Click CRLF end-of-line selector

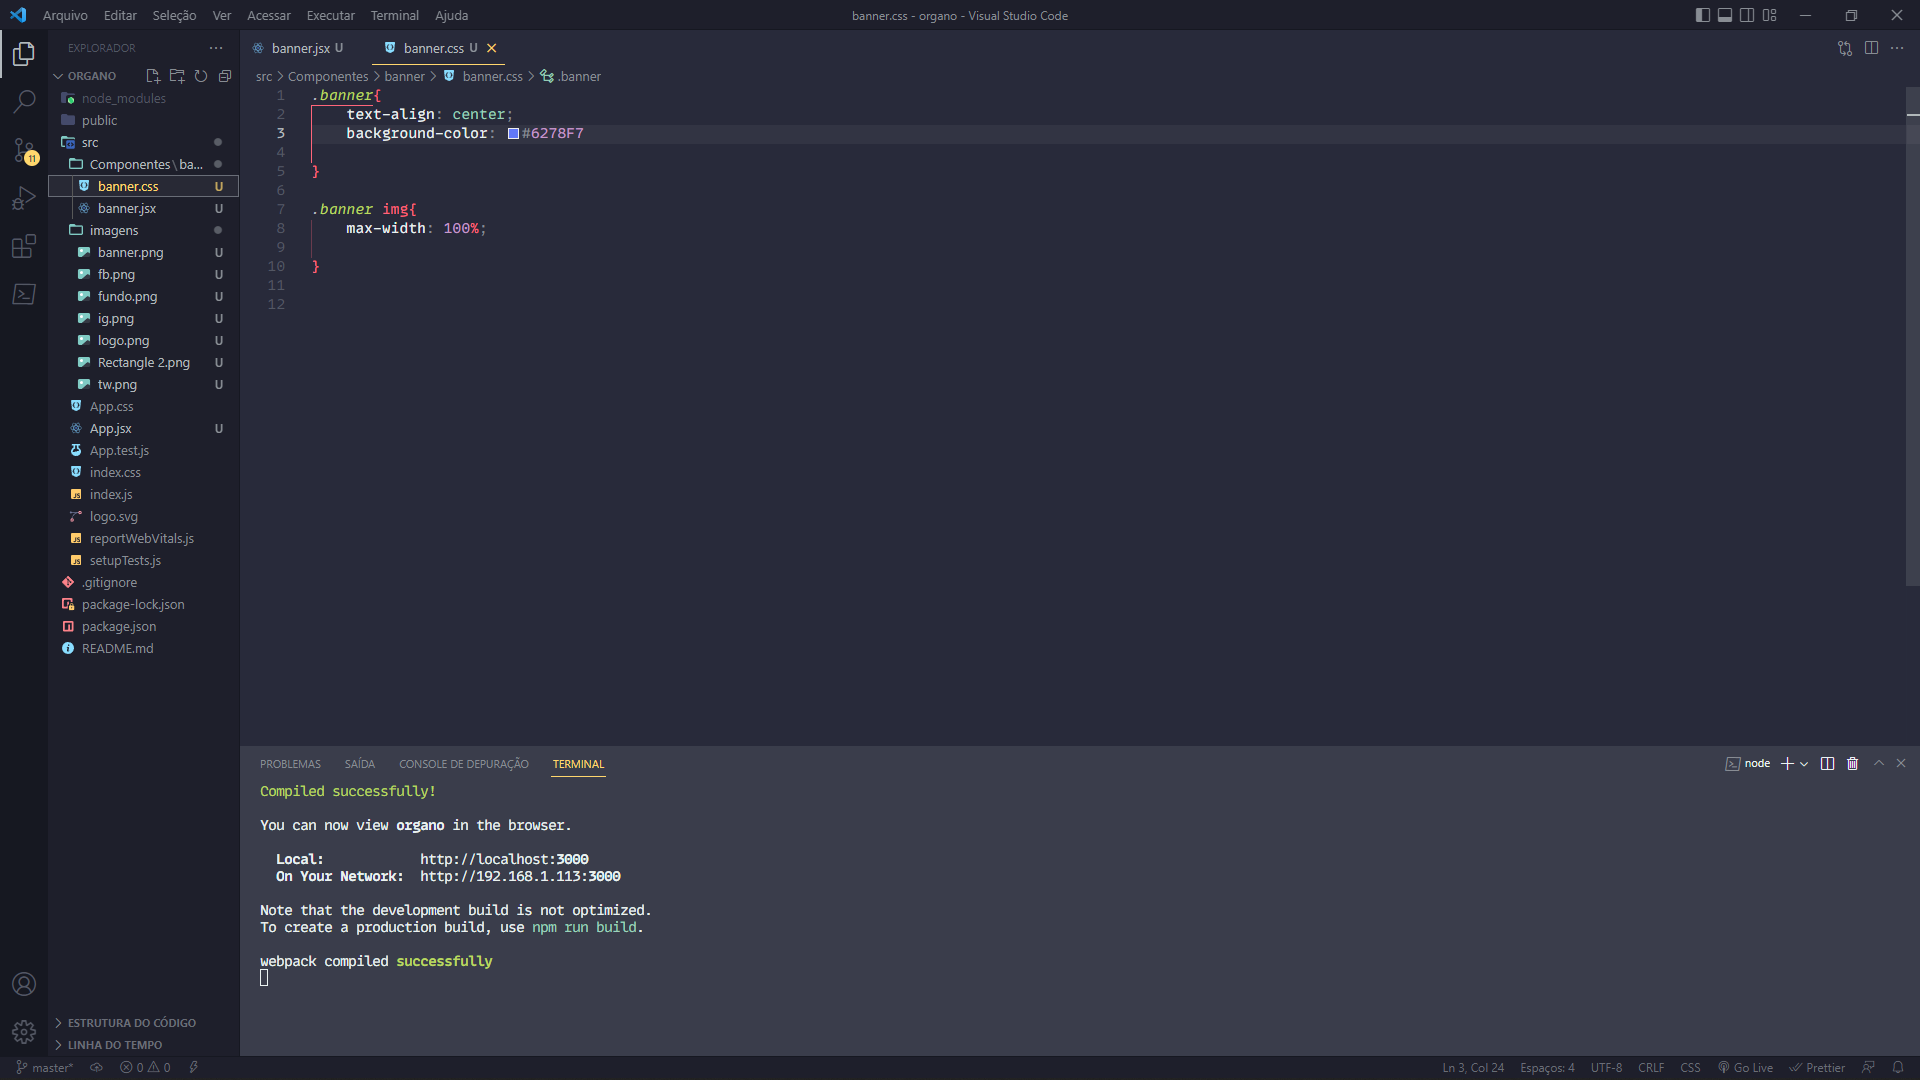pyautogui.click(x=1651, y=1067)
